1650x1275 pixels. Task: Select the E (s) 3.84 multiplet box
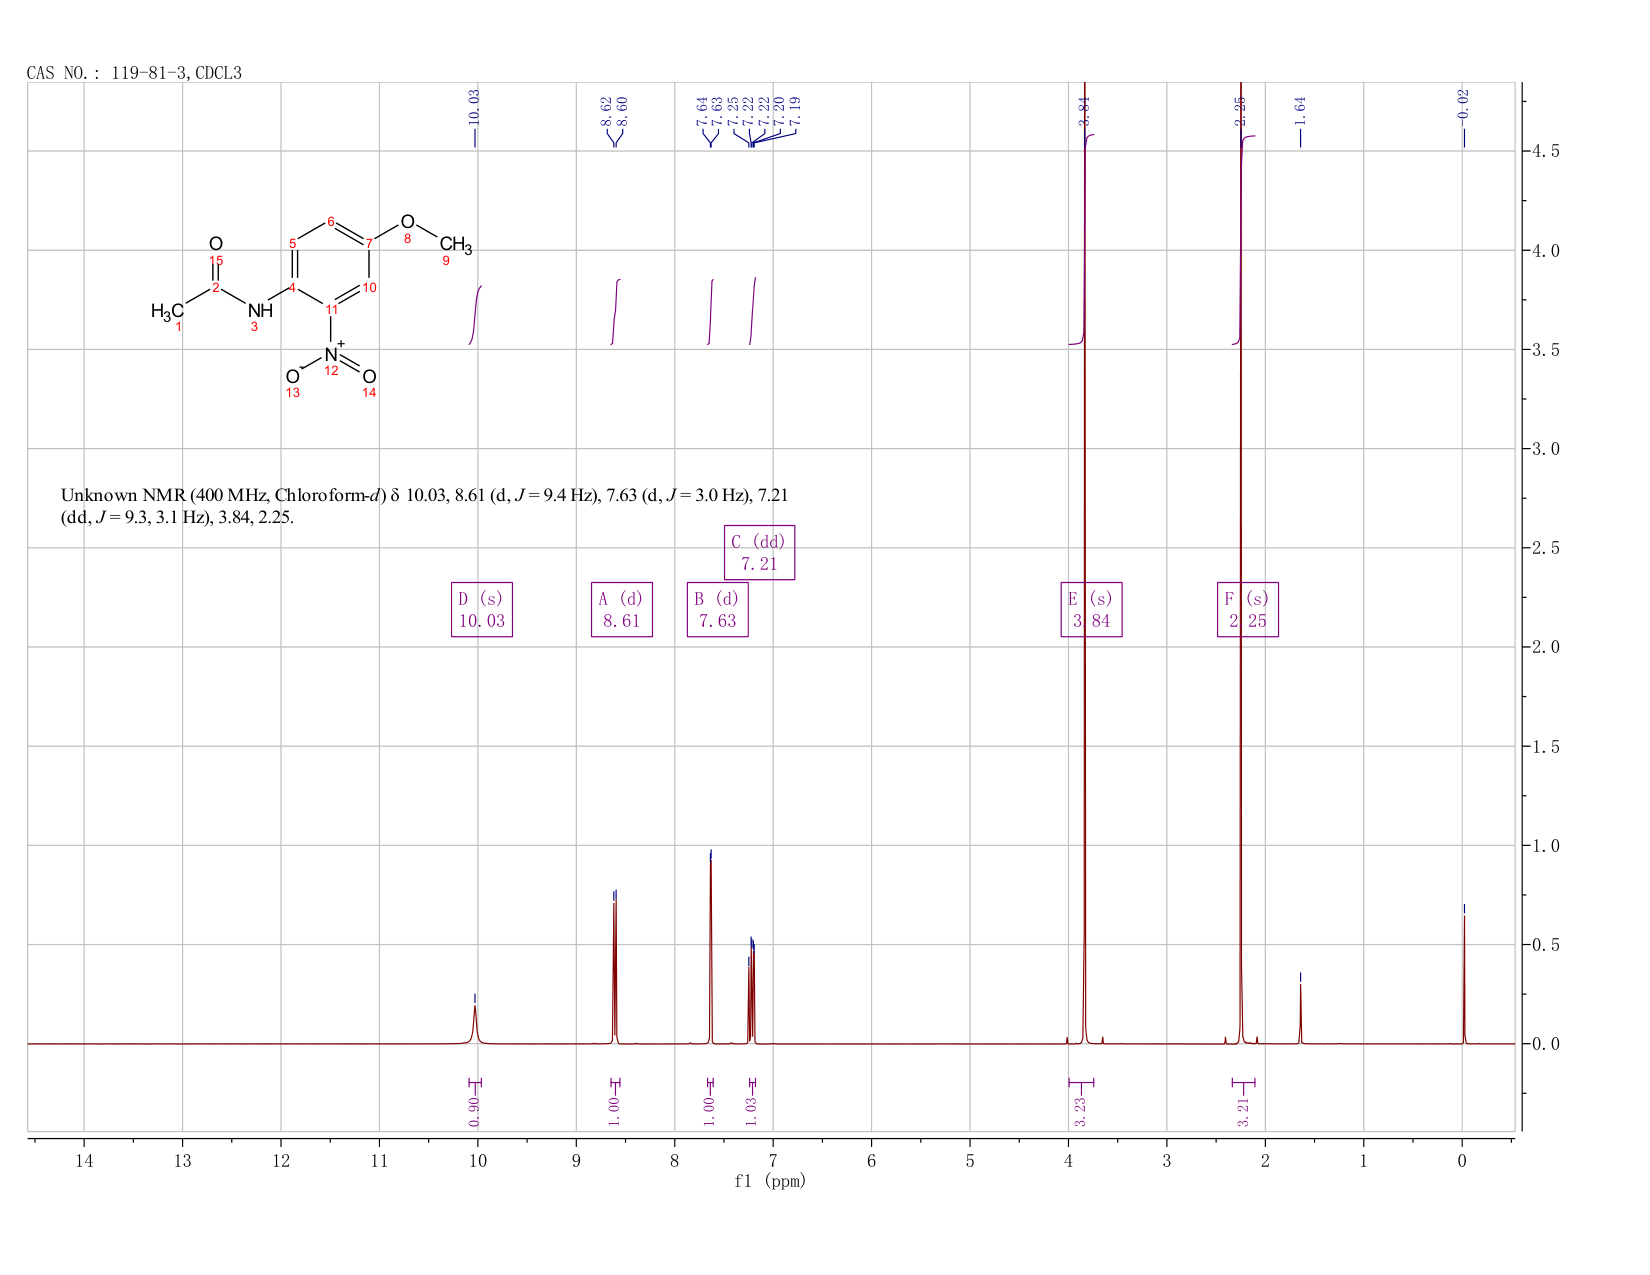pos(1092,610)
